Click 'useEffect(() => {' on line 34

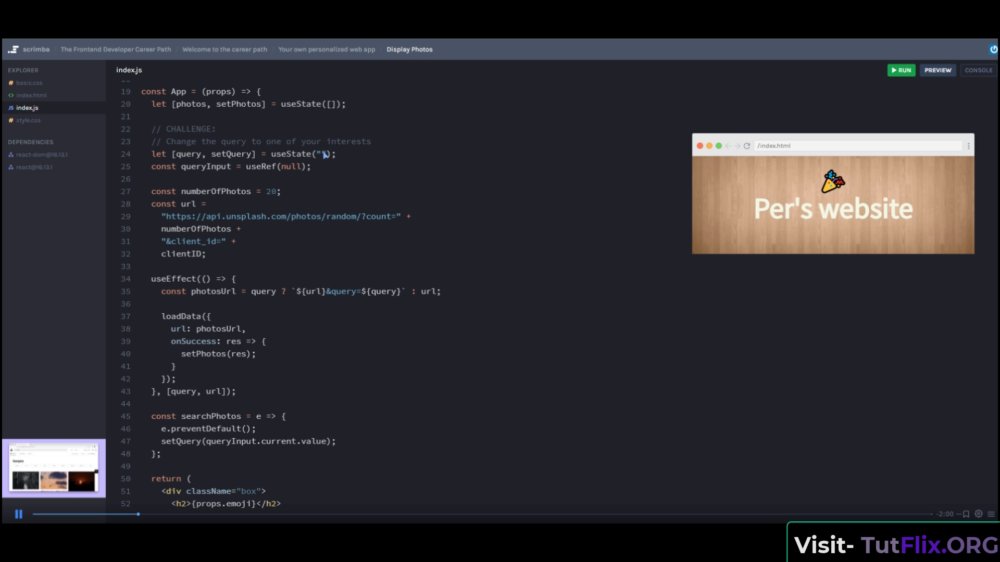pos(193,279)
